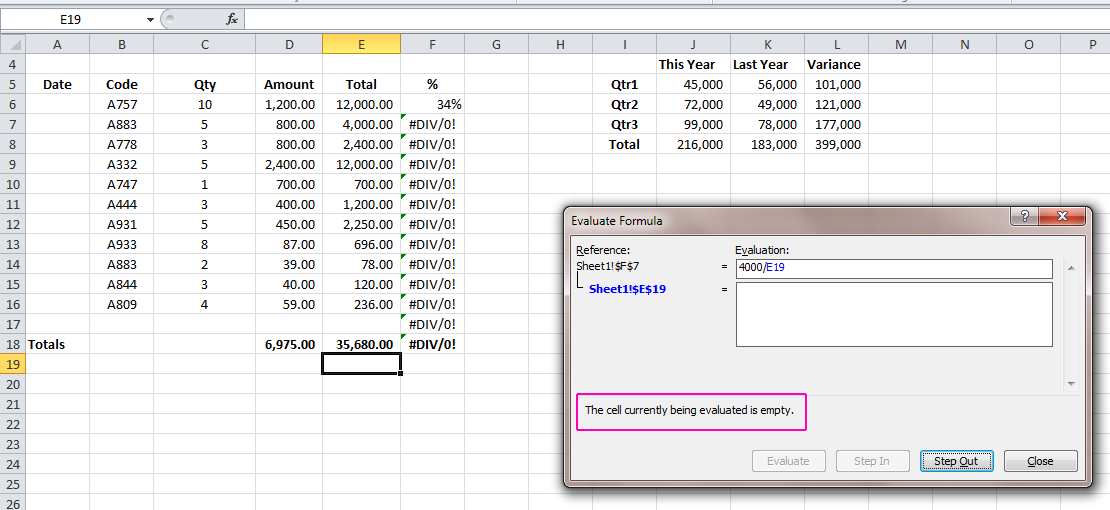The width and height of the screenshot is (1110, 510).
Task: Click the bold #DIV/0! cell in row 18
Action: tap(432, 344)
